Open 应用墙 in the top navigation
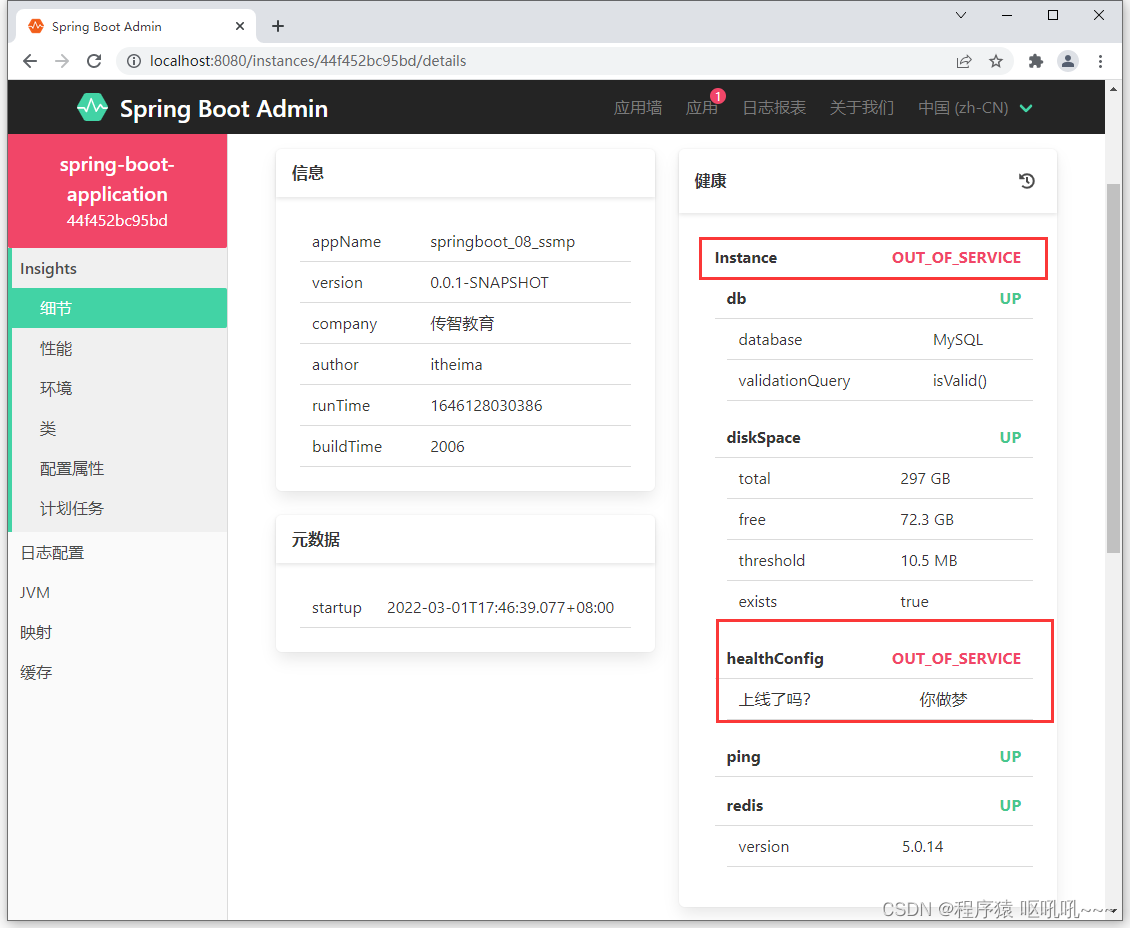This screenshot has height=928, width=1130. tap(638, 107)
